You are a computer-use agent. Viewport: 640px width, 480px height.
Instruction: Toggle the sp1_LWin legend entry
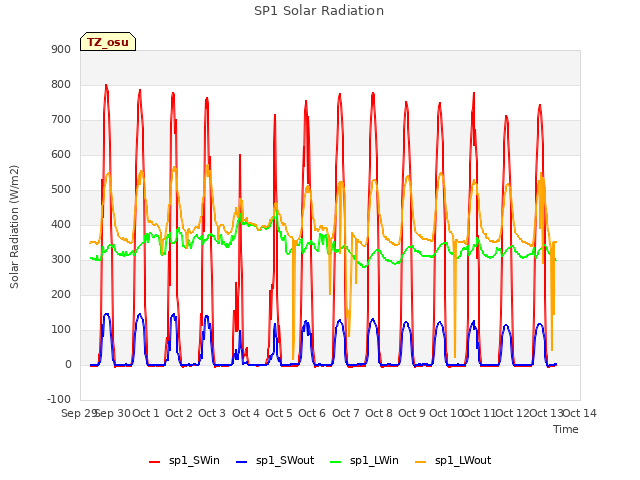pos(364,461)
